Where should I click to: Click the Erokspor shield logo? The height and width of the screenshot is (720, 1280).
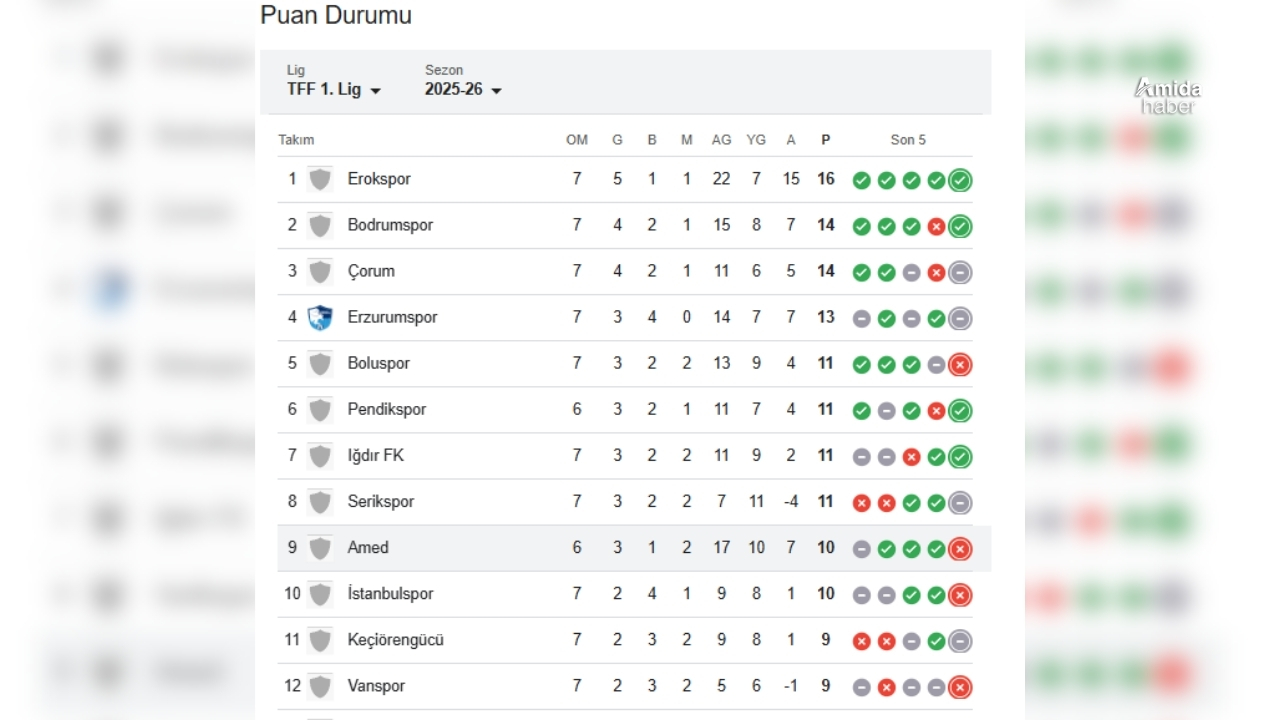click(319, 179)
